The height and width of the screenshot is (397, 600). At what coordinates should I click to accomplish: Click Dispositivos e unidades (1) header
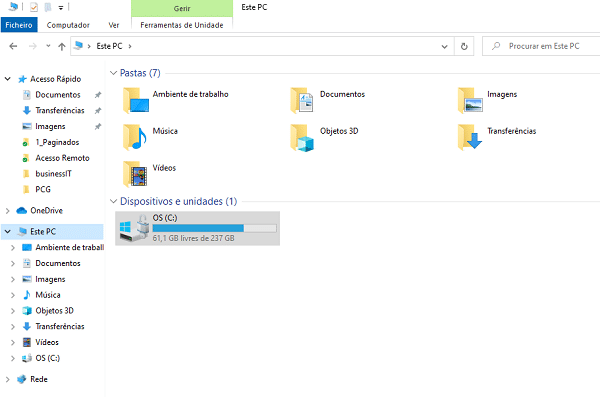(x=179, y=201)
